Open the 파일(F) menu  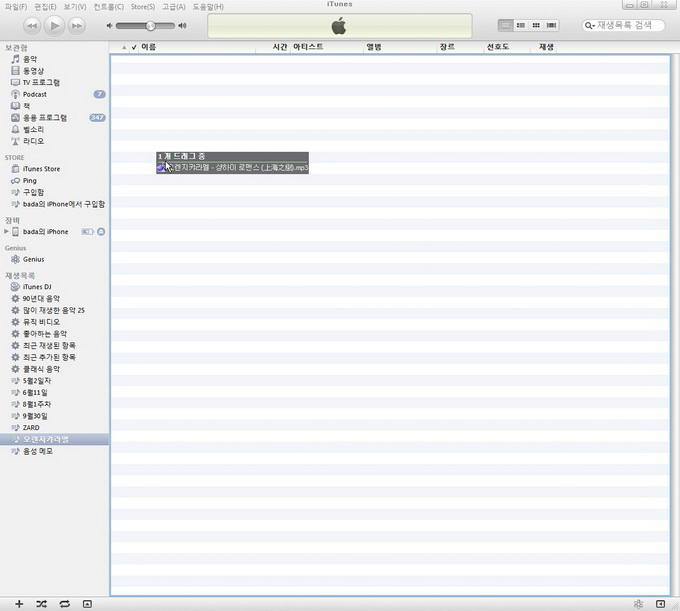(x=16, y=7)
